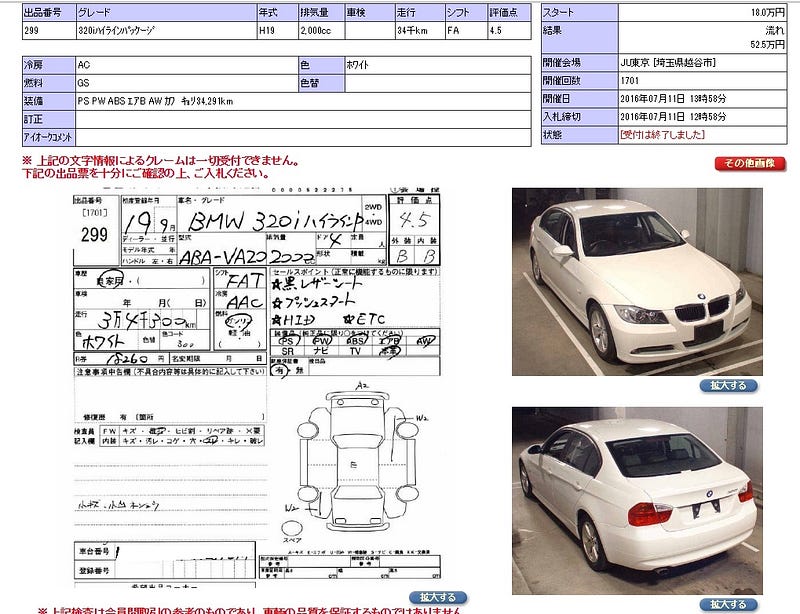This screenshot has height=614, width=800.
Task: Click the AC value in 冷房 row
Action: point(84,65)
